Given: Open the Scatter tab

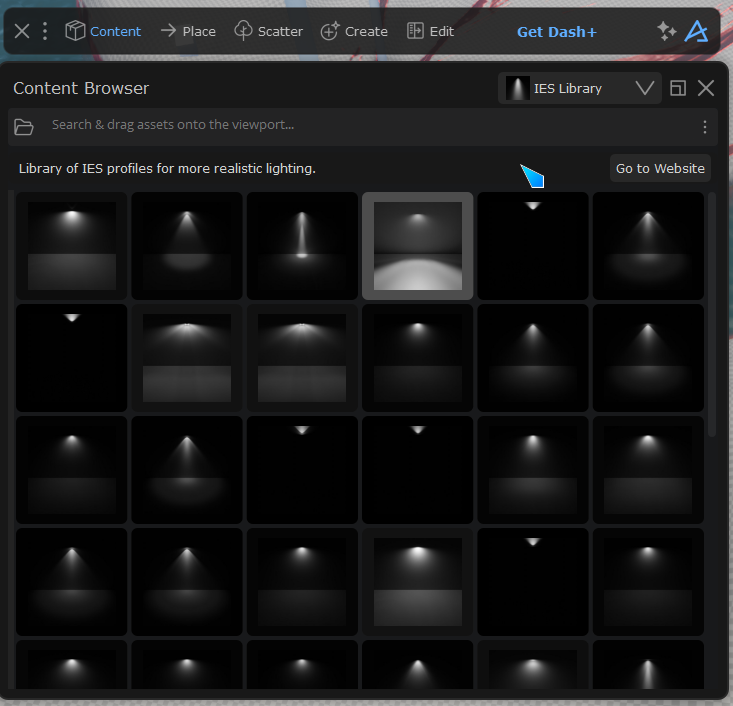Looking at the screenshot, I should (x=268, y=31).
